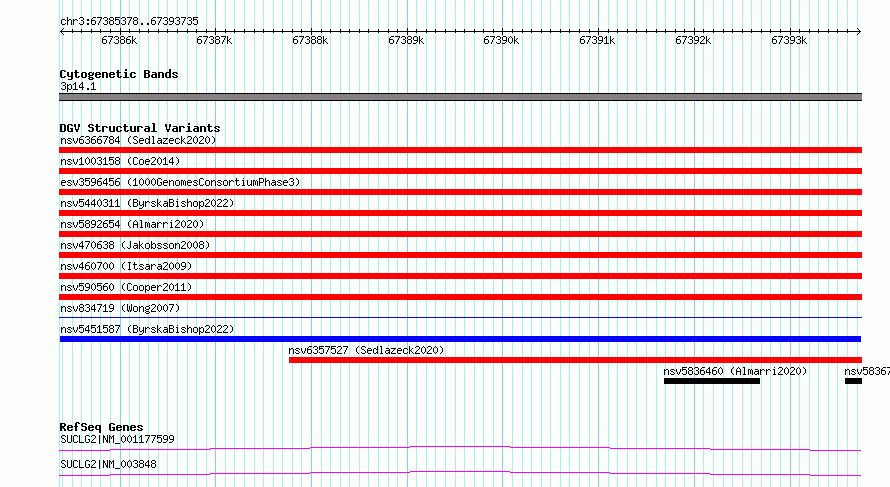Open variant nsv5451587 (ByrskaBishop2022) label
The height and width of the screenshot is (487, 890).
(x=147, y=329)
